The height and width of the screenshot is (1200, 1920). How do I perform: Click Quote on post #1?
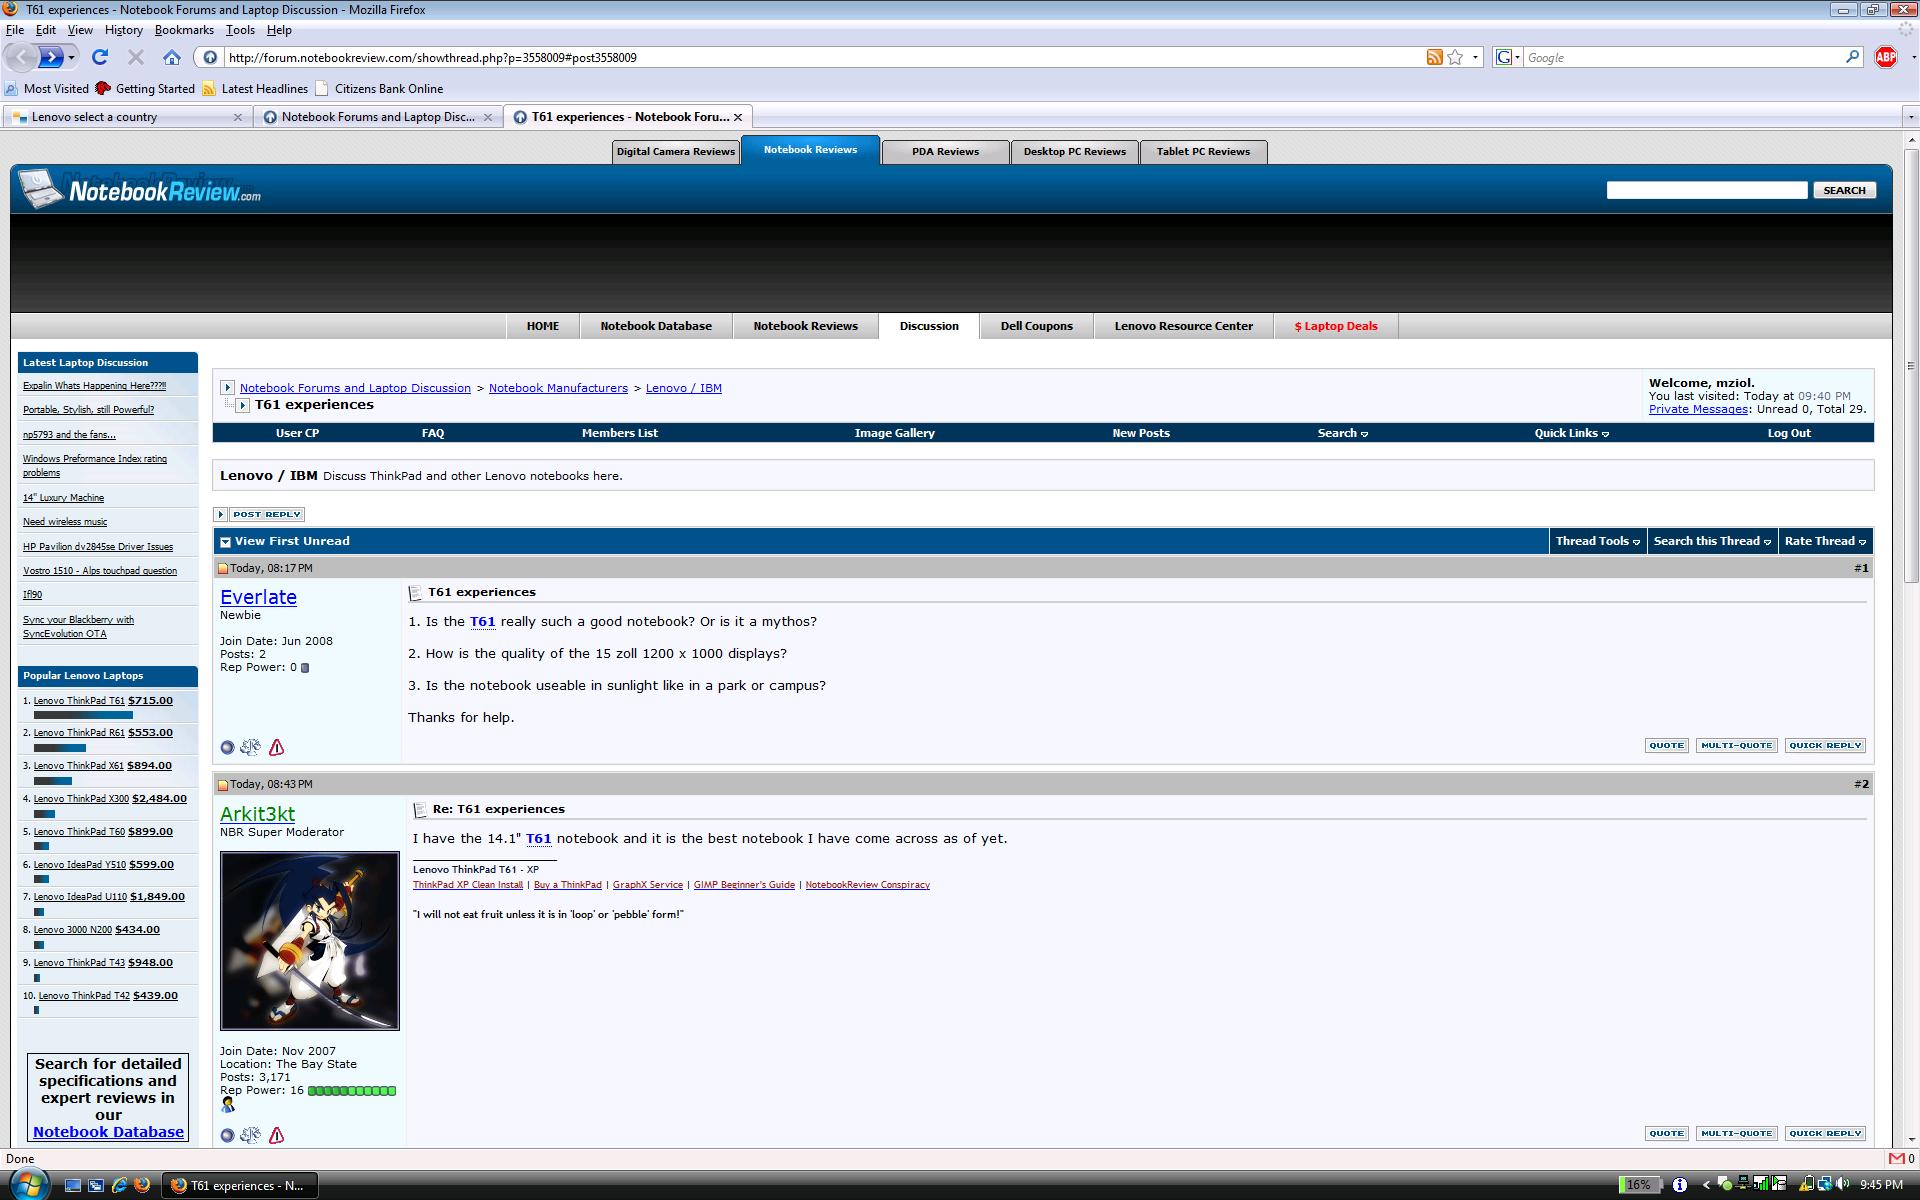1667,746
